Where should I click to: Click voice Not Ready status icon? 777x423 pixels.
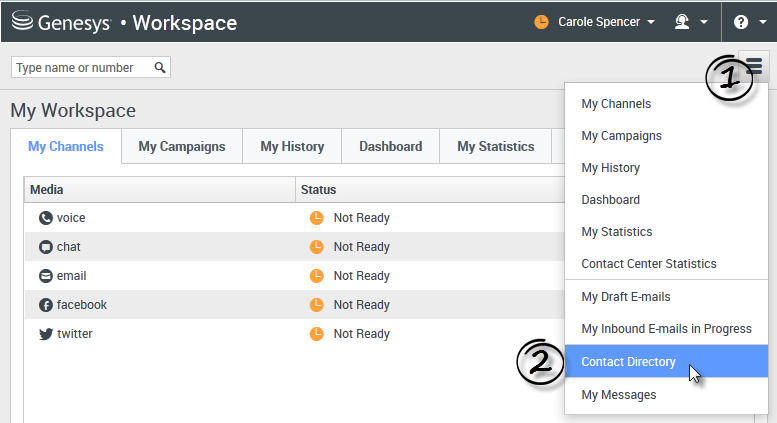pos(316,218)
